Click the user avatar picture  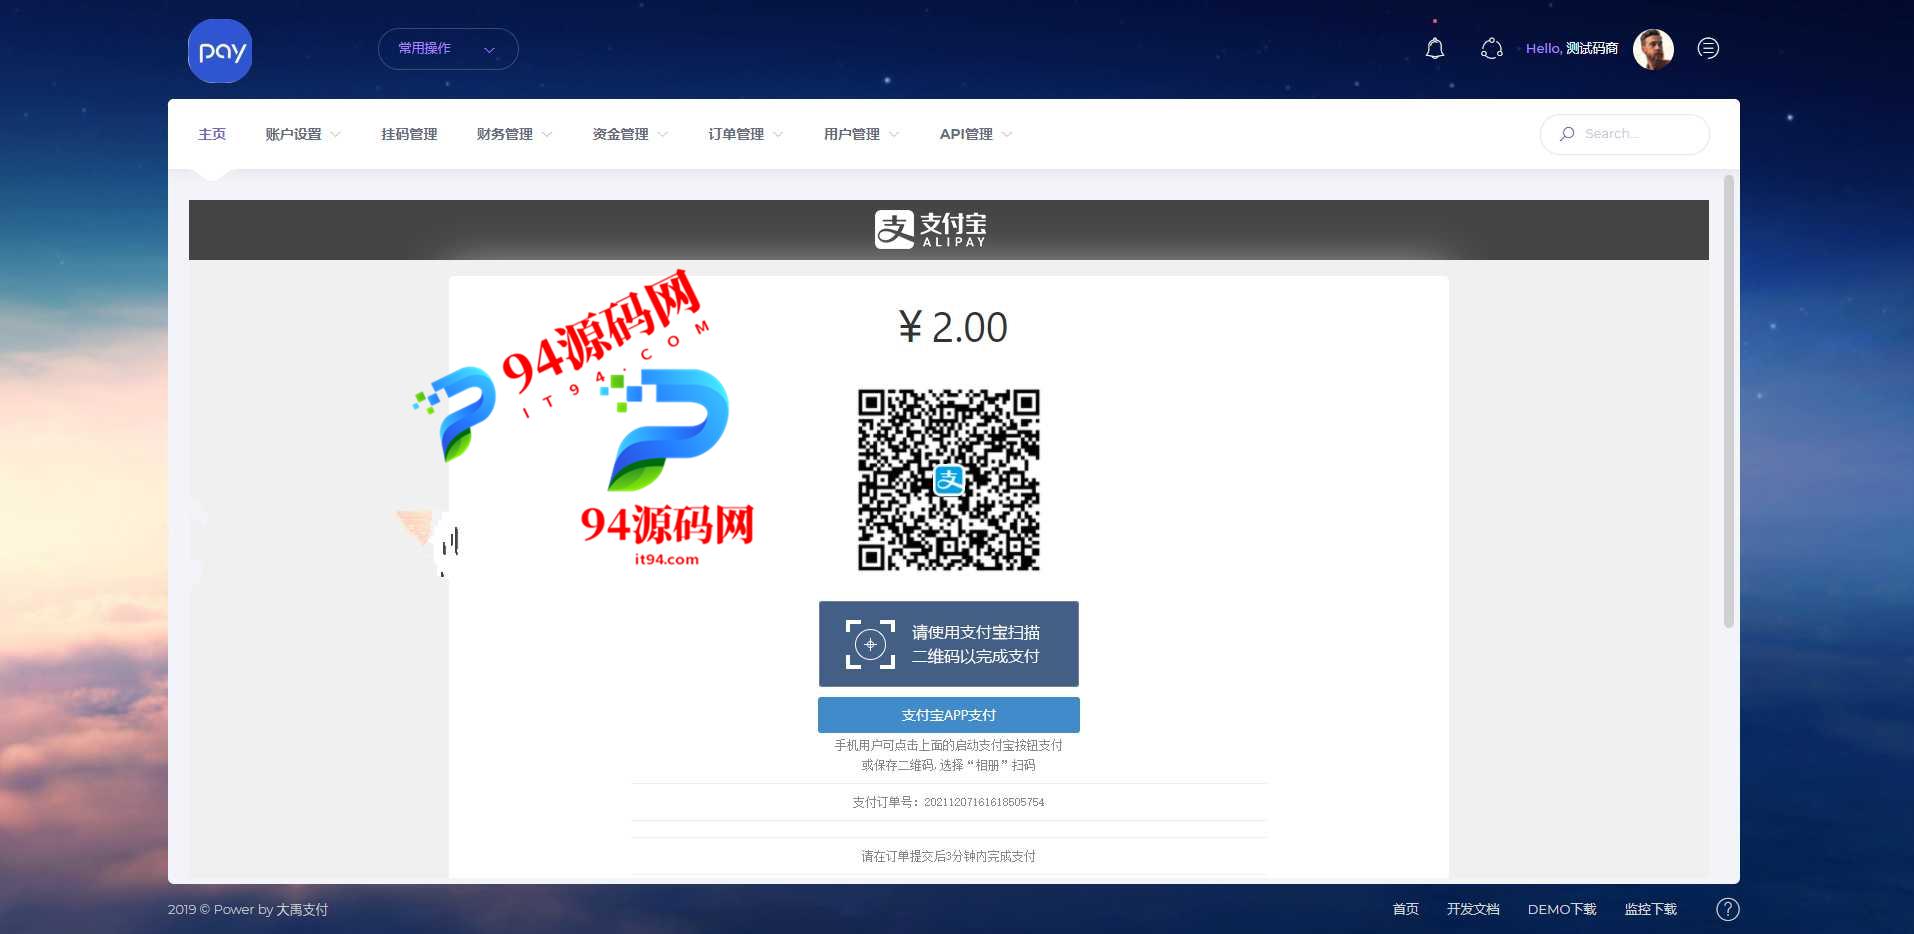(1653, 49)
